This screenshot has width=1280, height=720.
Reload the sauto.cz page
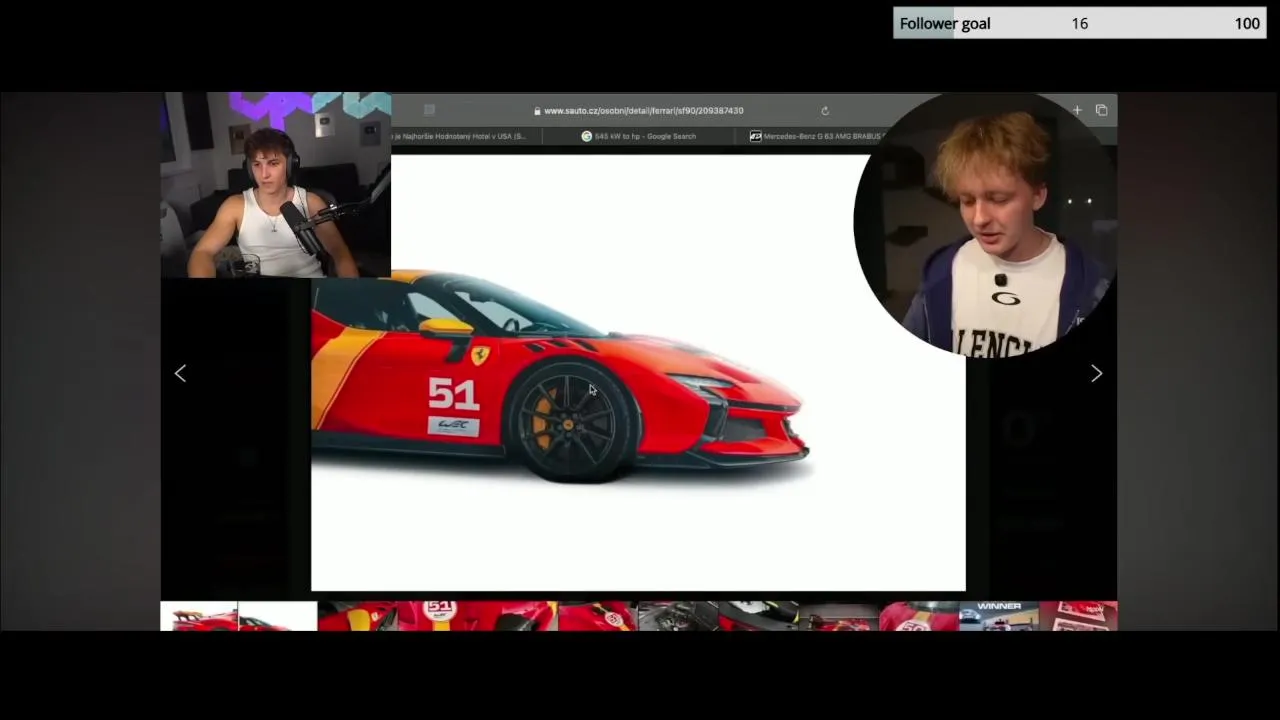[x=825, y=111]
